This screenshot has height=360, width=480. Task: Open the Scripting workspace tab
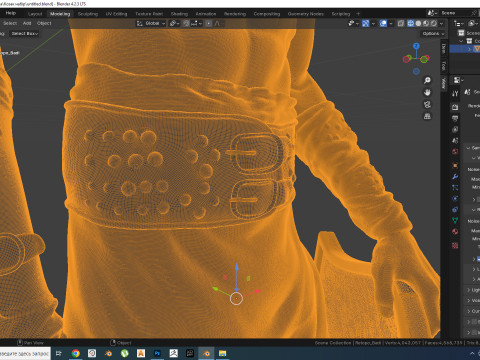click(x=341, y=14)
